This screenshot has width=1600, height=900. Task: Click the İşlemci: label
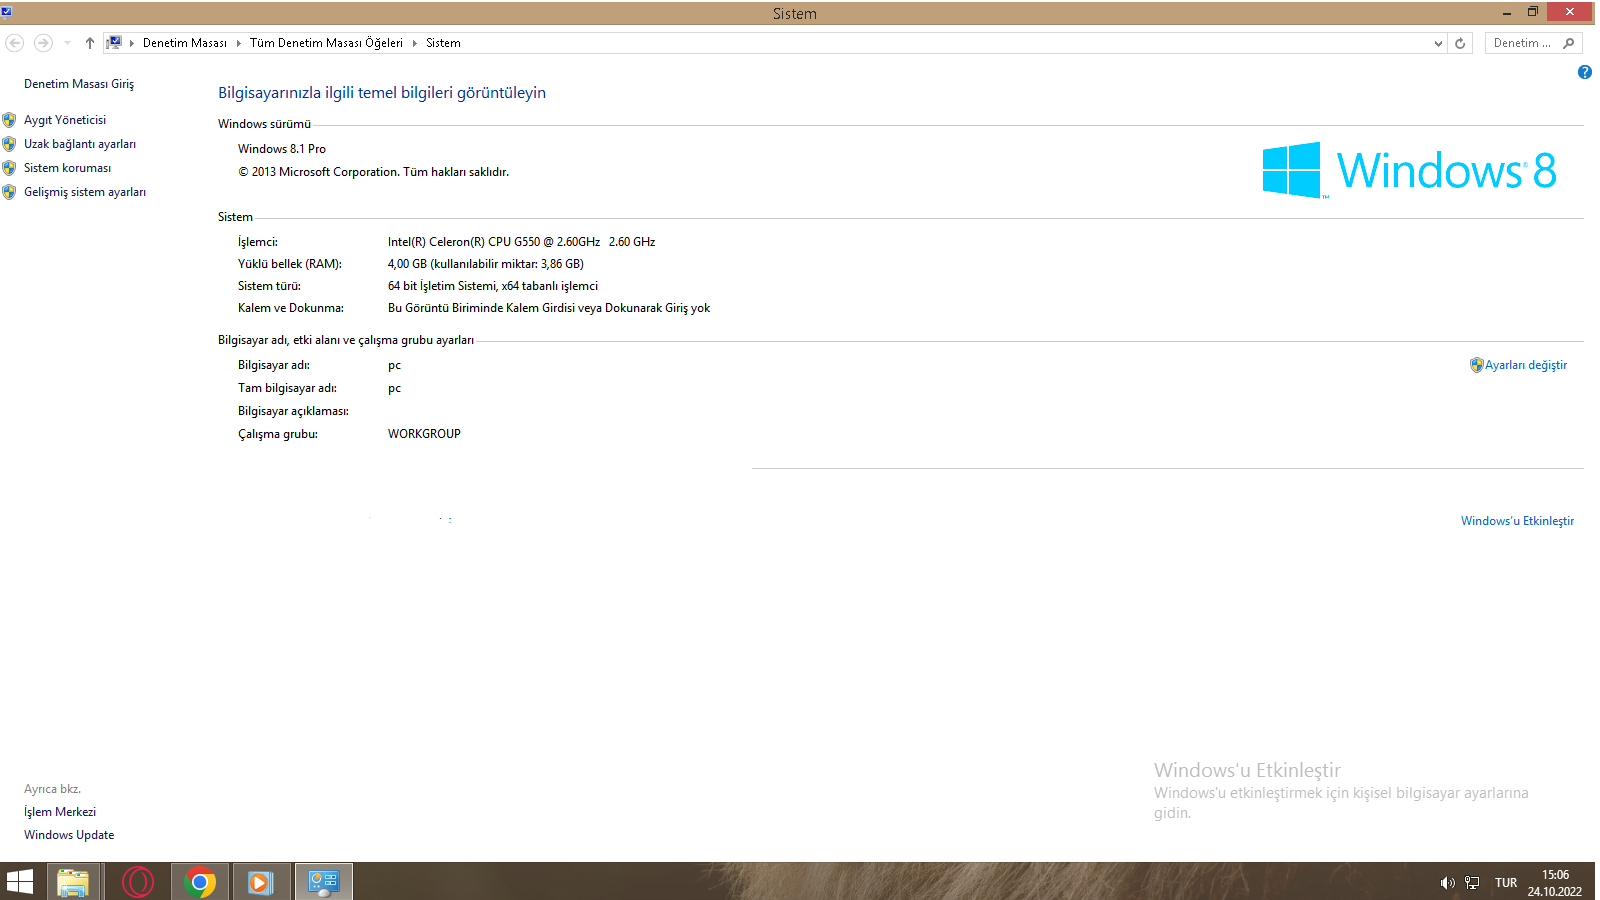pos(258,242)
